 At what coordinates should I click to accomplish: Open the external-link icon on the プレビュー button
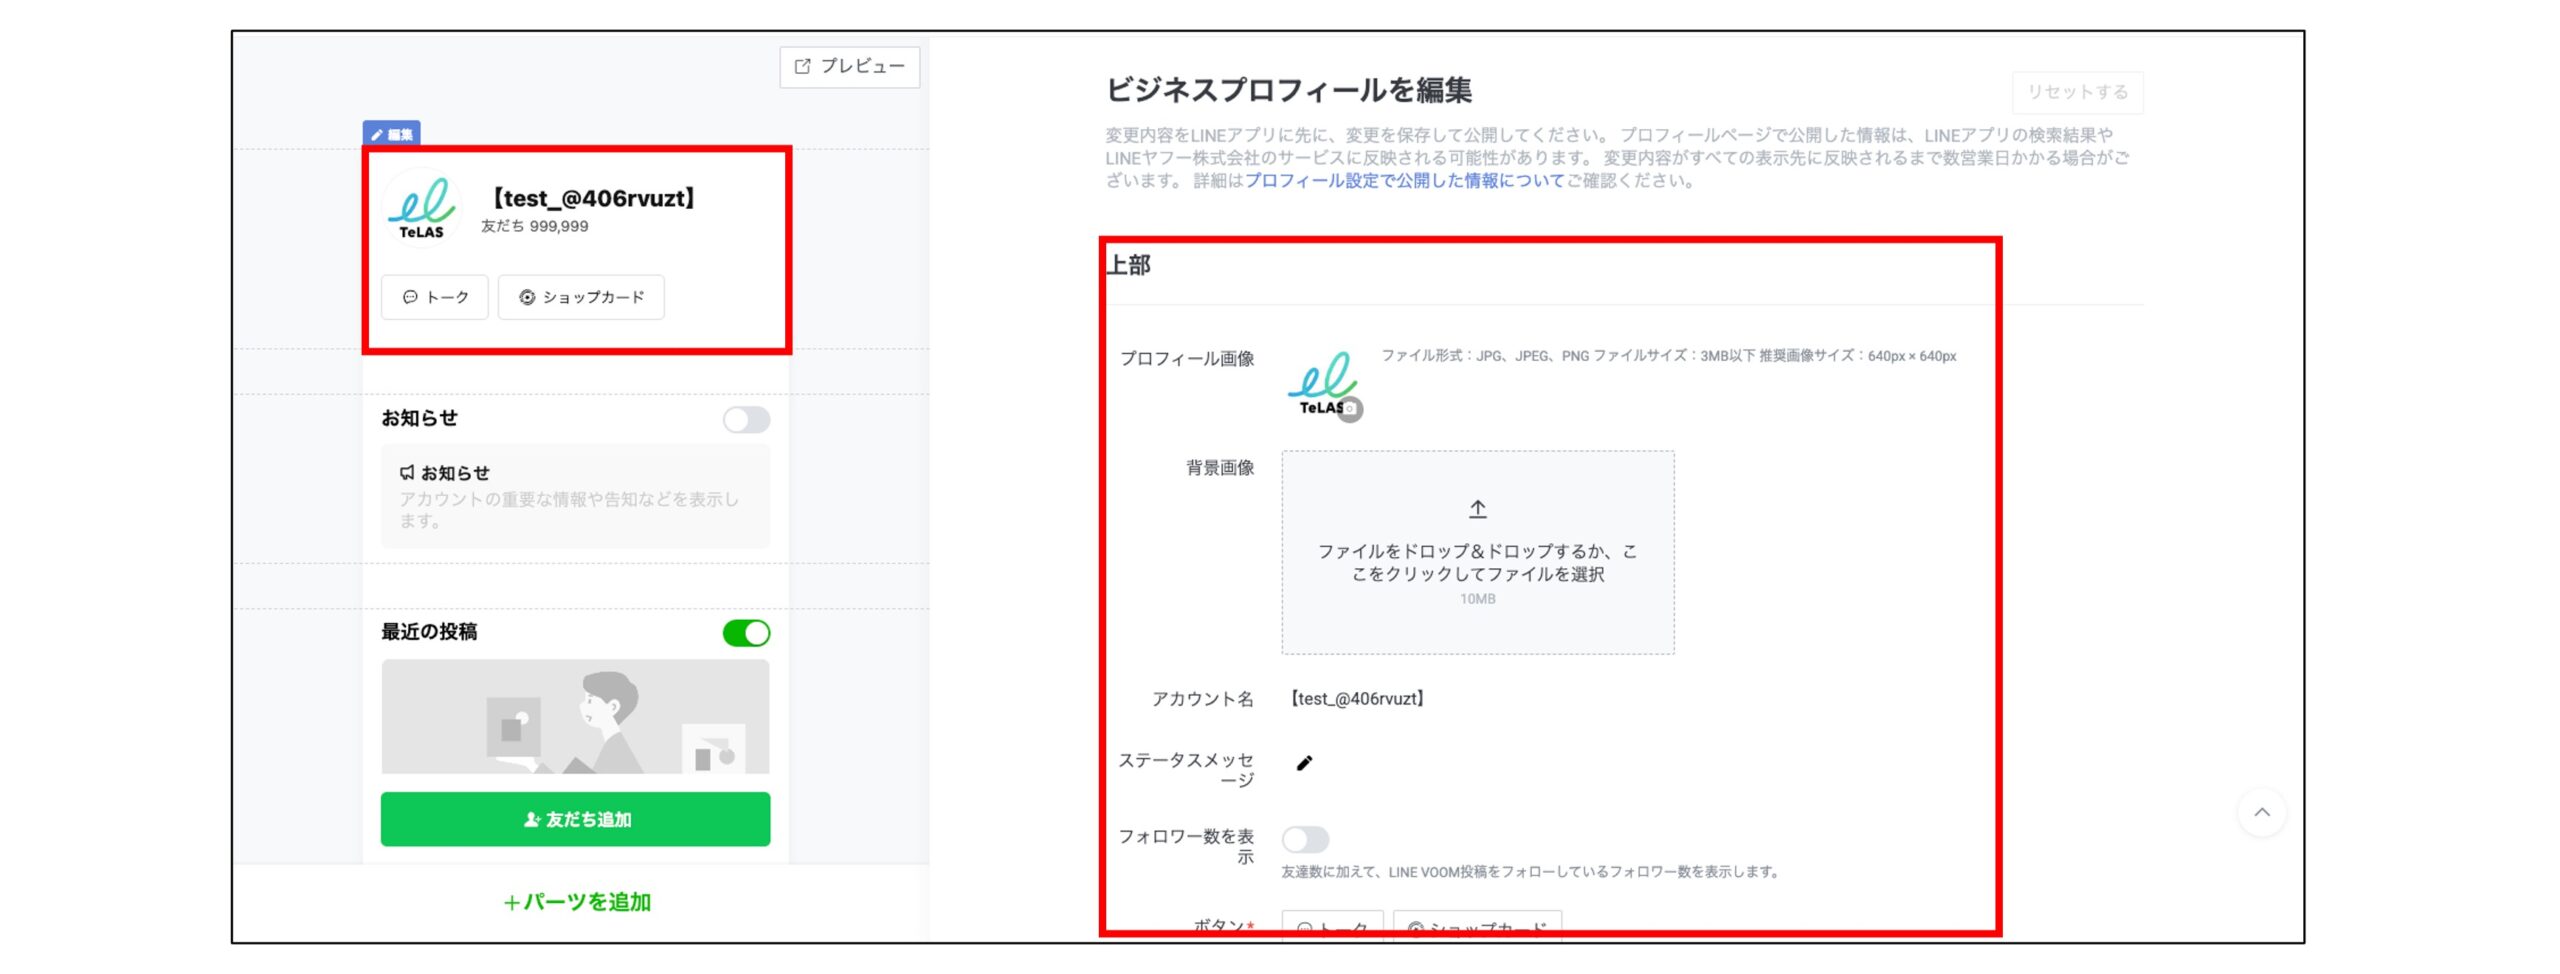pyautogui.click(x=801, y=67)
